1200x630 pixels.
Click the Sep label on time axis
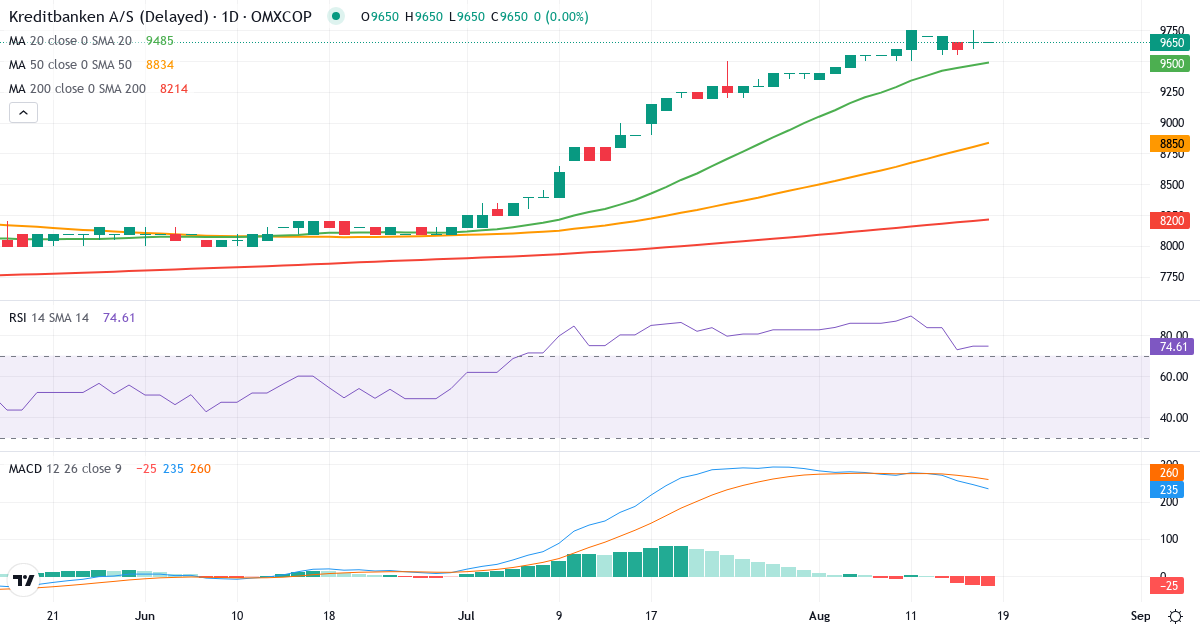[1141, 615]
